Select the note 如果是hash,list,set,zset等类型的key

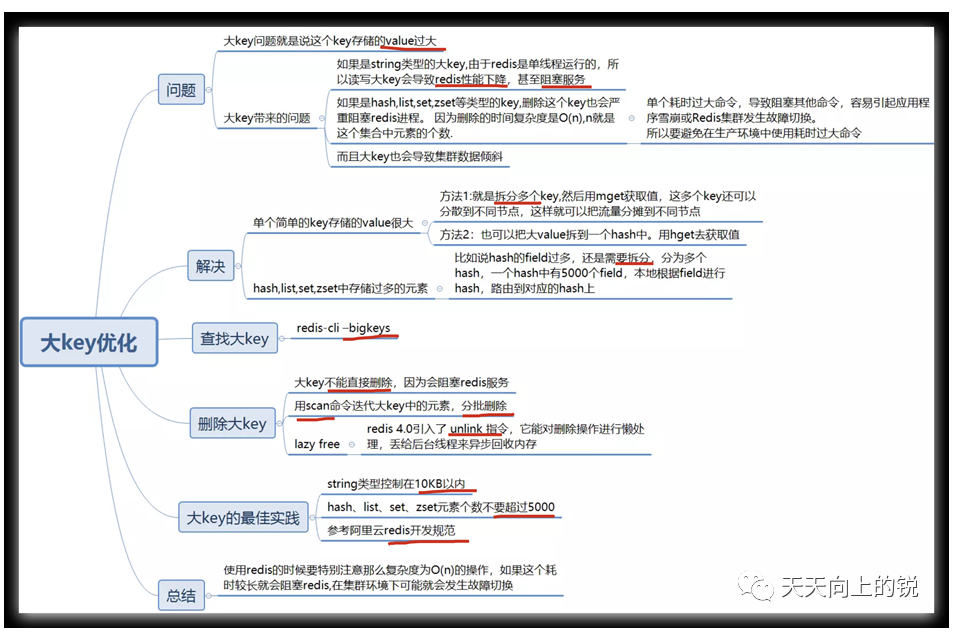click(x=478, y=118)
